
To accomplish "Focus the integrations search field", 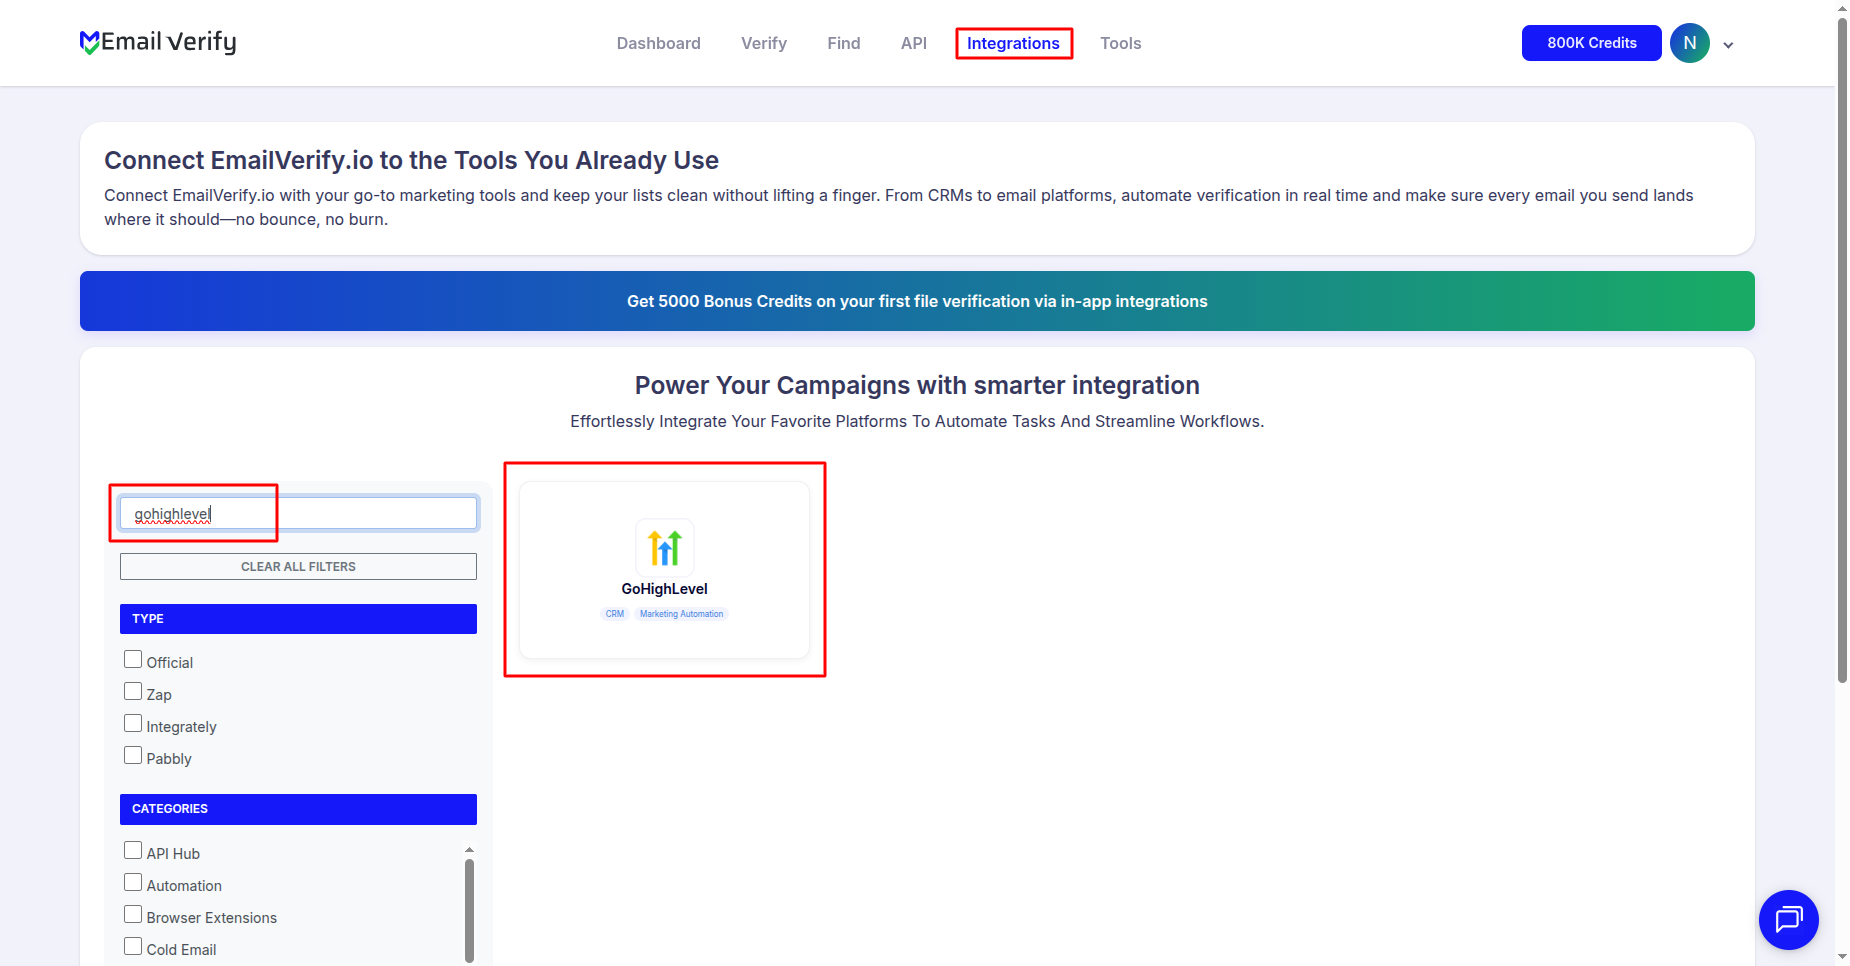I will tap(298, 514).
